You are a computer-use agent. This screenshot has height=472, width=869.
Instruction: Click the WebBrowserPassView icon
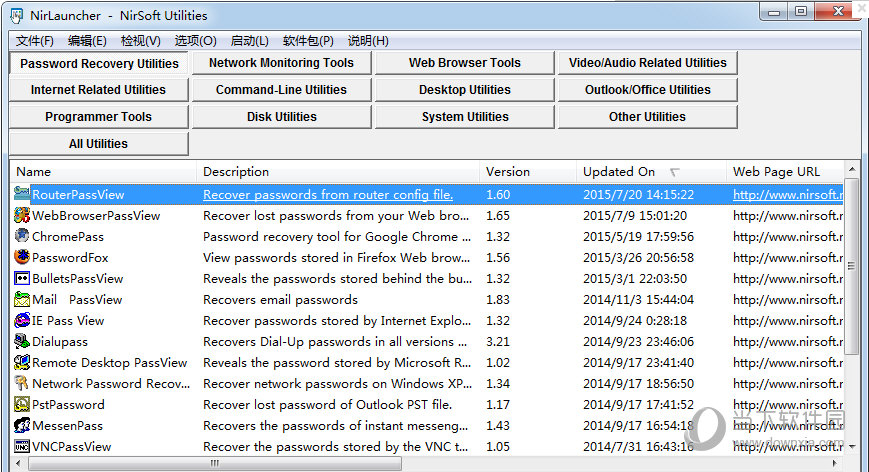click(22, 215)
